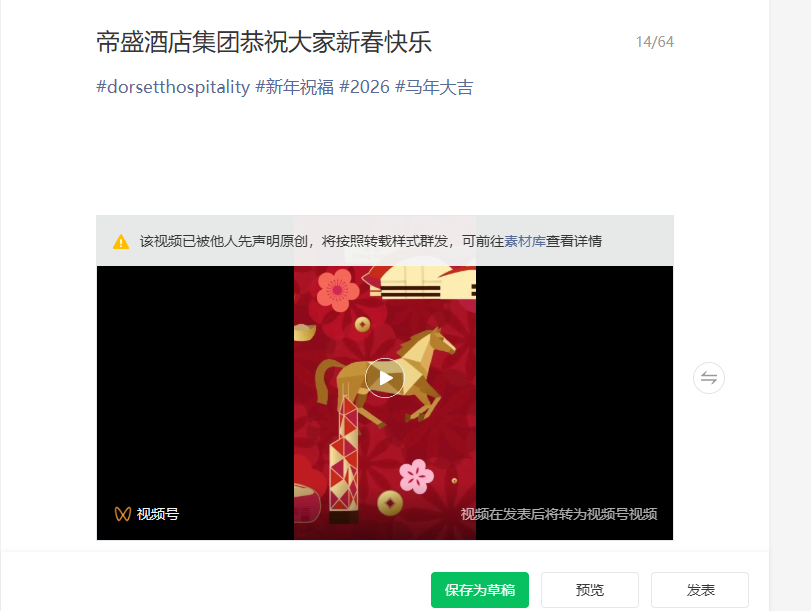Click the yellow warning triangle icon
This screenshot has height=611, width=811.
click(x=121, y=242)
